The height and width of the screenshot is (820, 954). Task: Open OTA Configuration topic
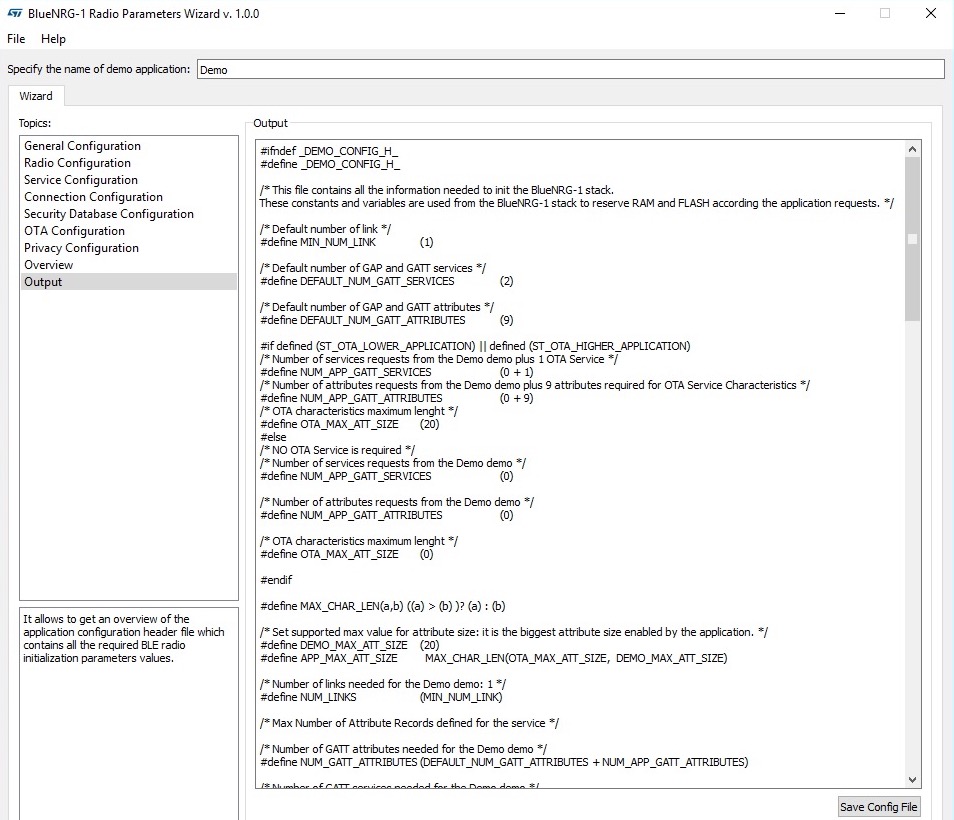(74, 231)
